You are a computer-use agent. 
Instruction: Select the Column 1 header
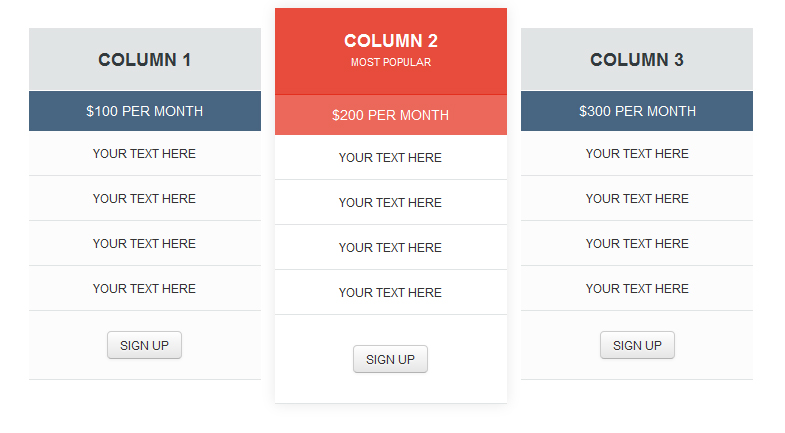(145, 60)
